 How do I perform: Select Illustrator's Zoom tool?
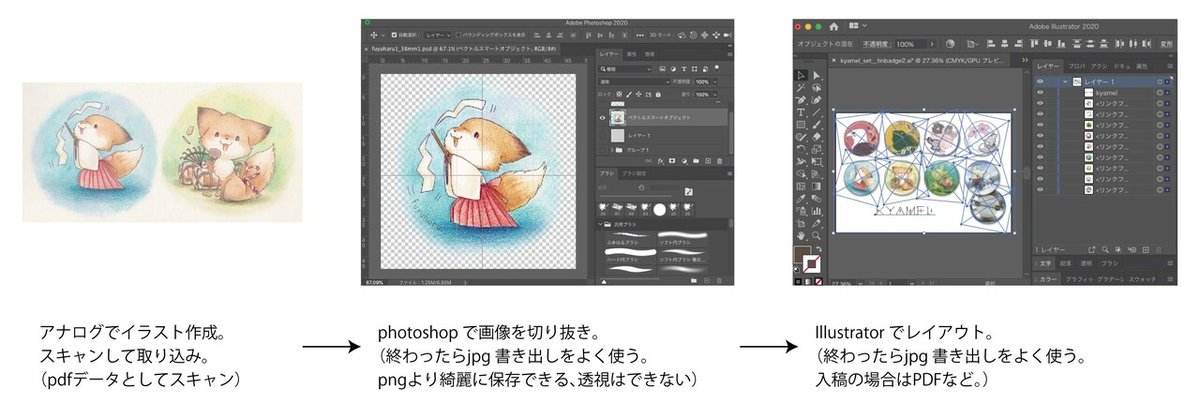tap(816, 235)
